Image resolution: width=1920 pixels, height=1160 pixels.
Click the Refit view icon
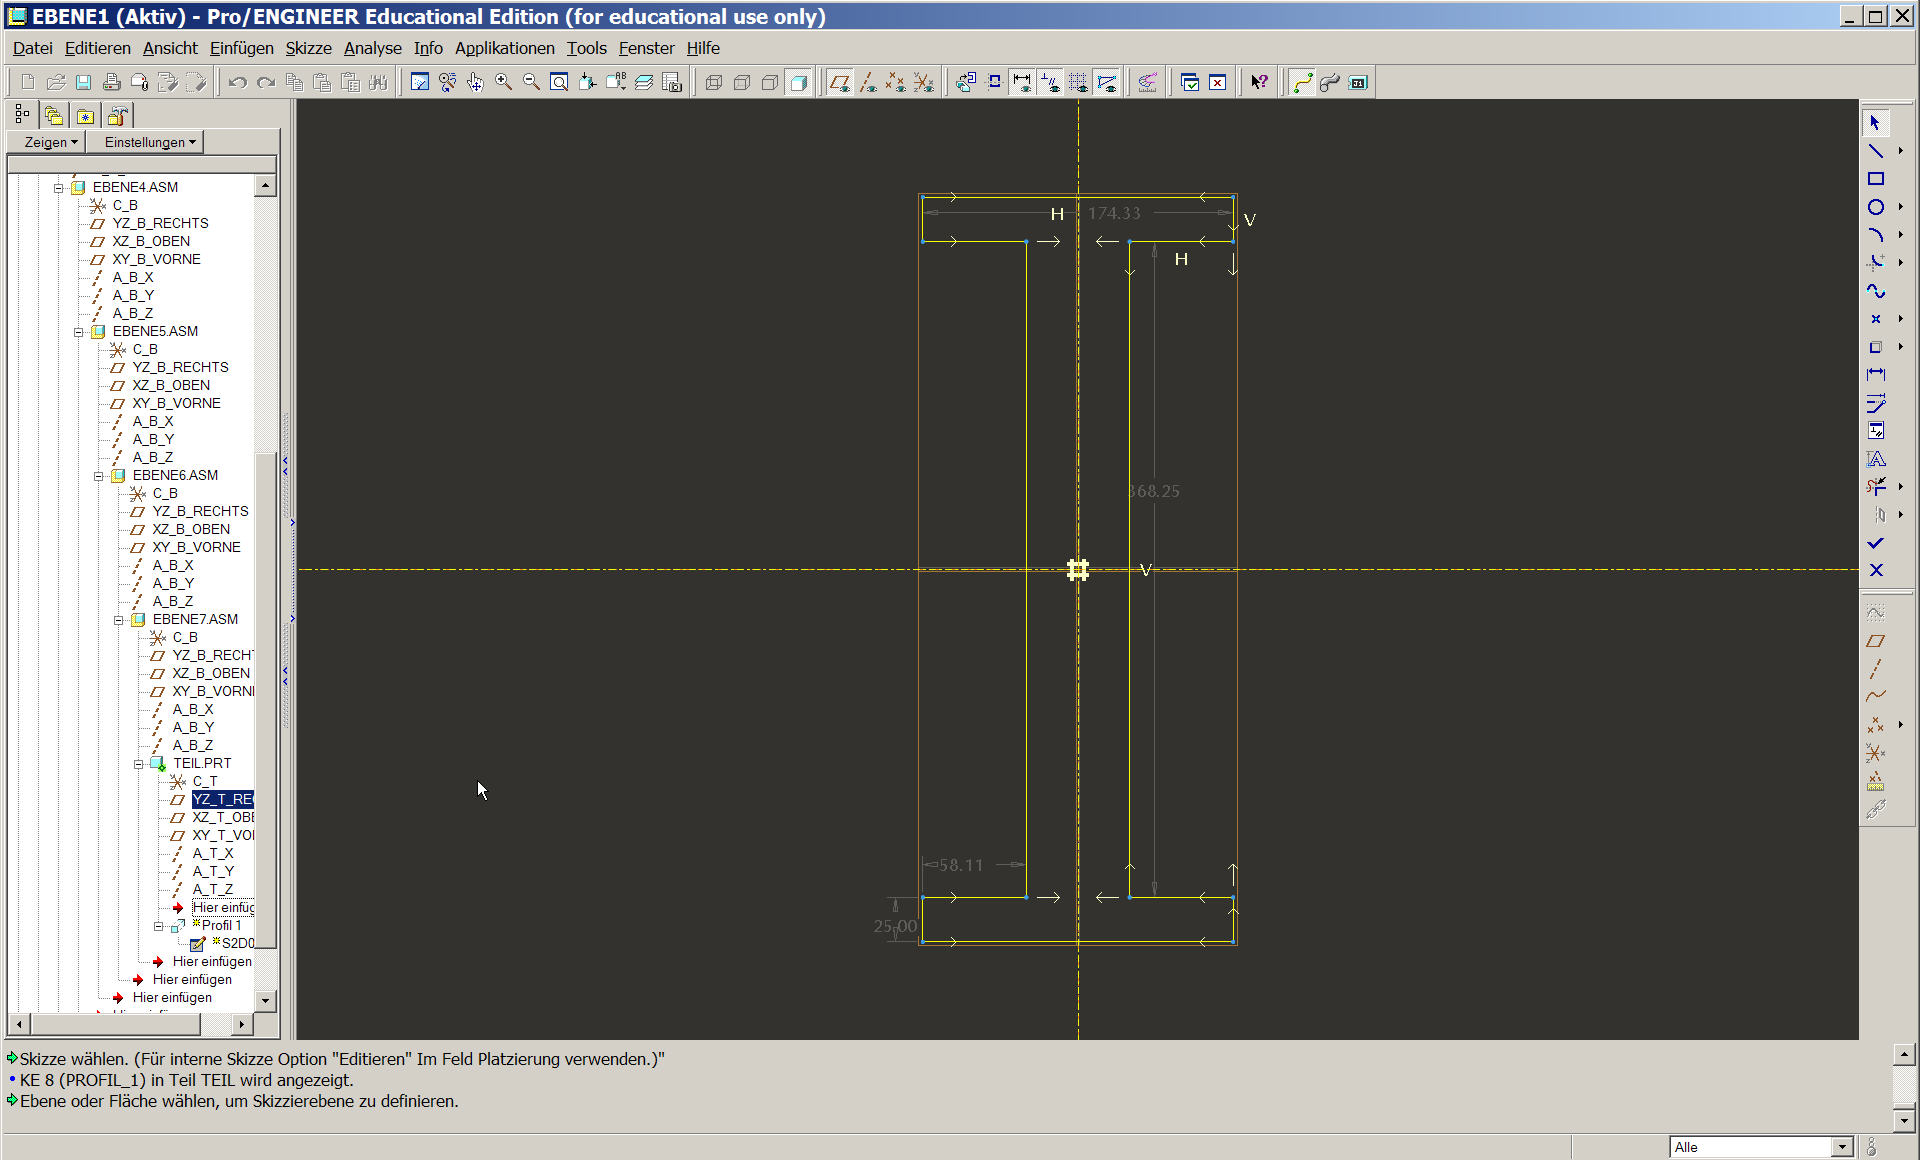[x=560, y=83]
